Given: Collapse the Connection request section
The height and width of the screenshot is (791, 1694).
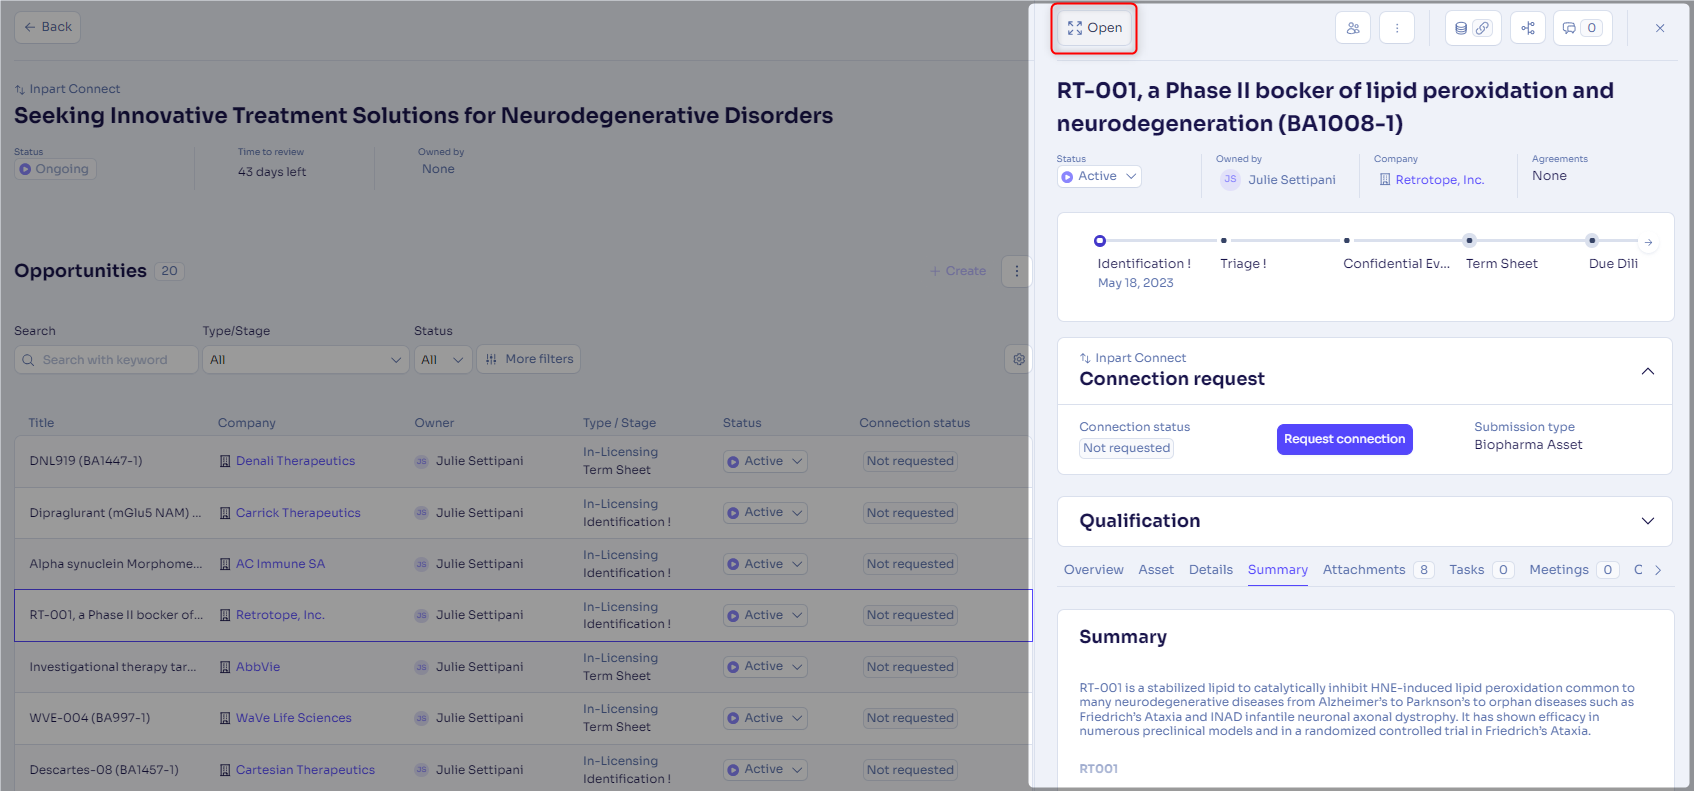Looking at the screenshot, I should click(1647, 372).
